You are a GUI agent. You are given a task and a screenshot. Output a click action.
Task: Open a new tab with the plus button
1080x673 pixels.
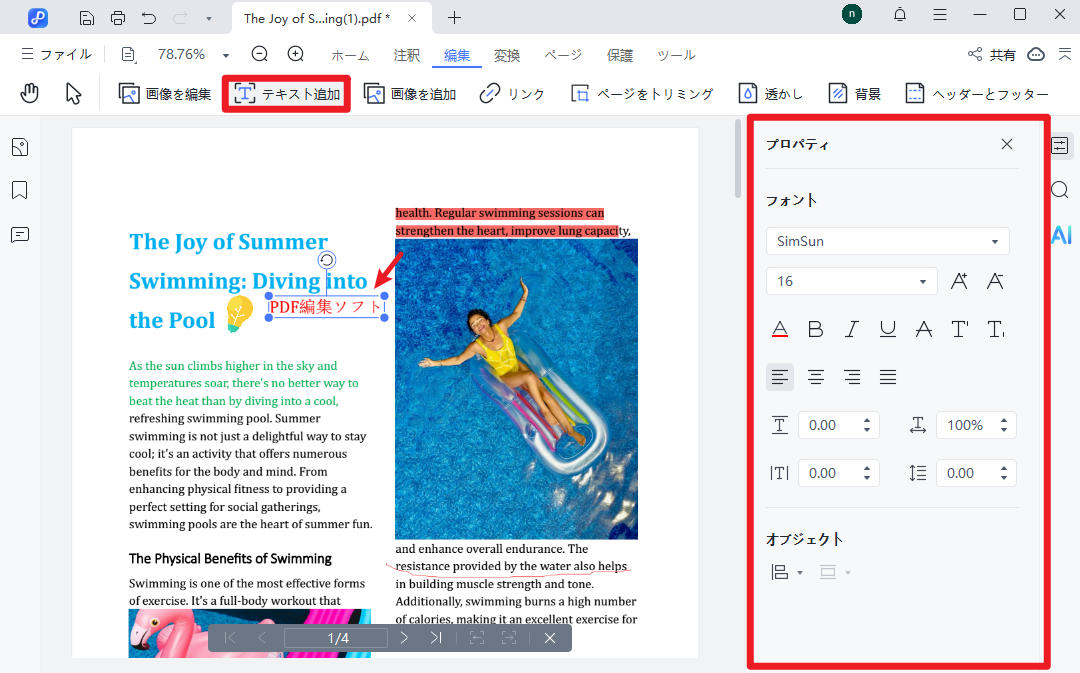click(454, 18)
